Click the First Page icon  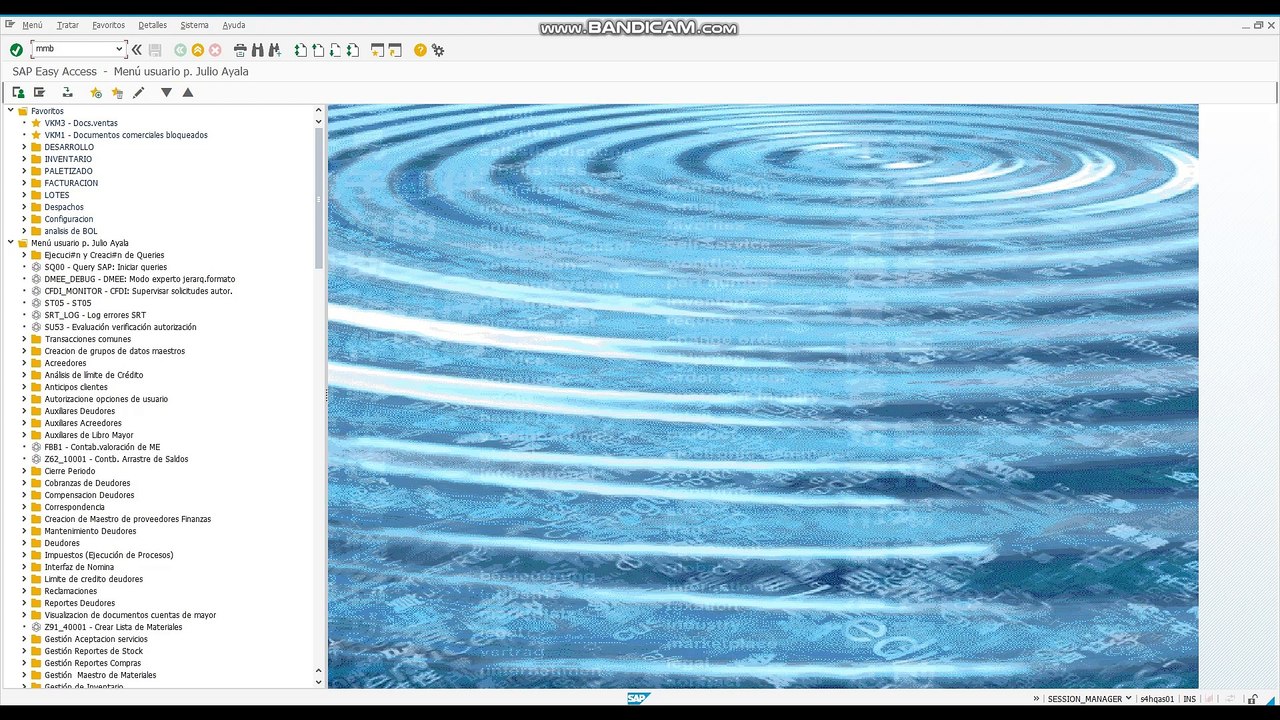coord(300,50)
